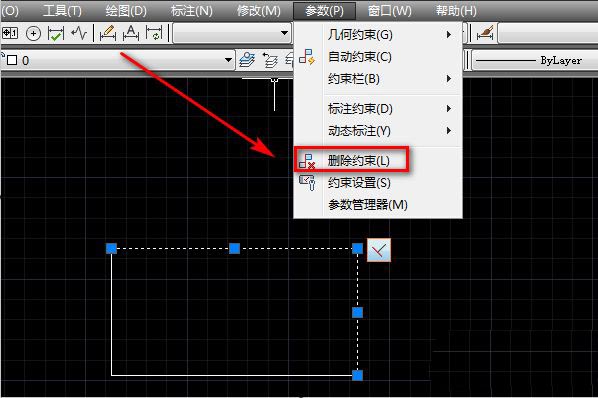The height and width of the screenshot is (398, 598).
Task: Open the 帮助(H) menu
Action: [x=456, y=11]
